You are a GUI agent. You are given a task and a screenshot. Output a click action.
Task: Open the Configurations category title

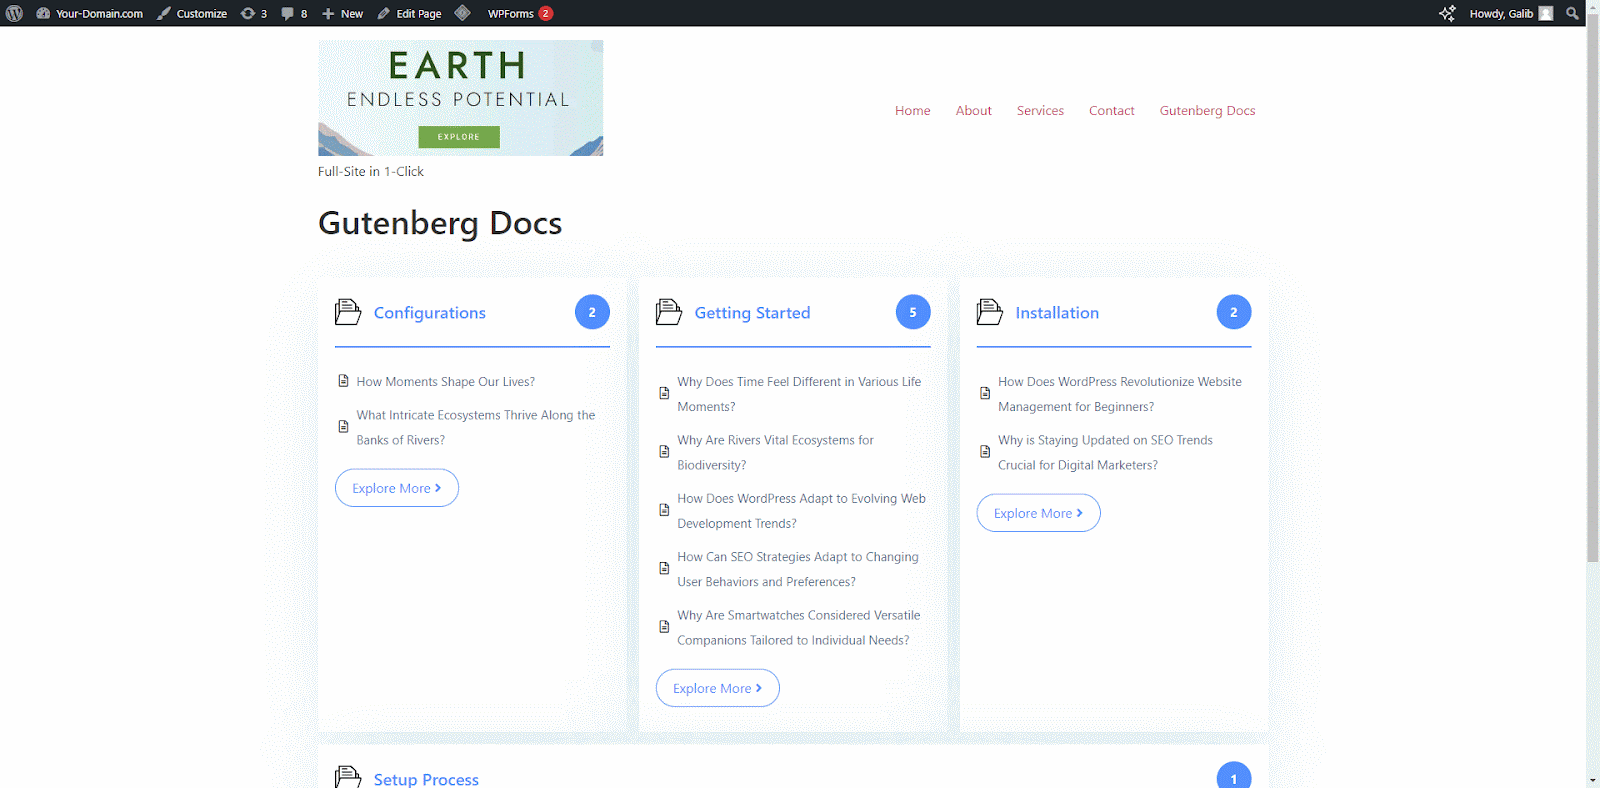[430, 313]
